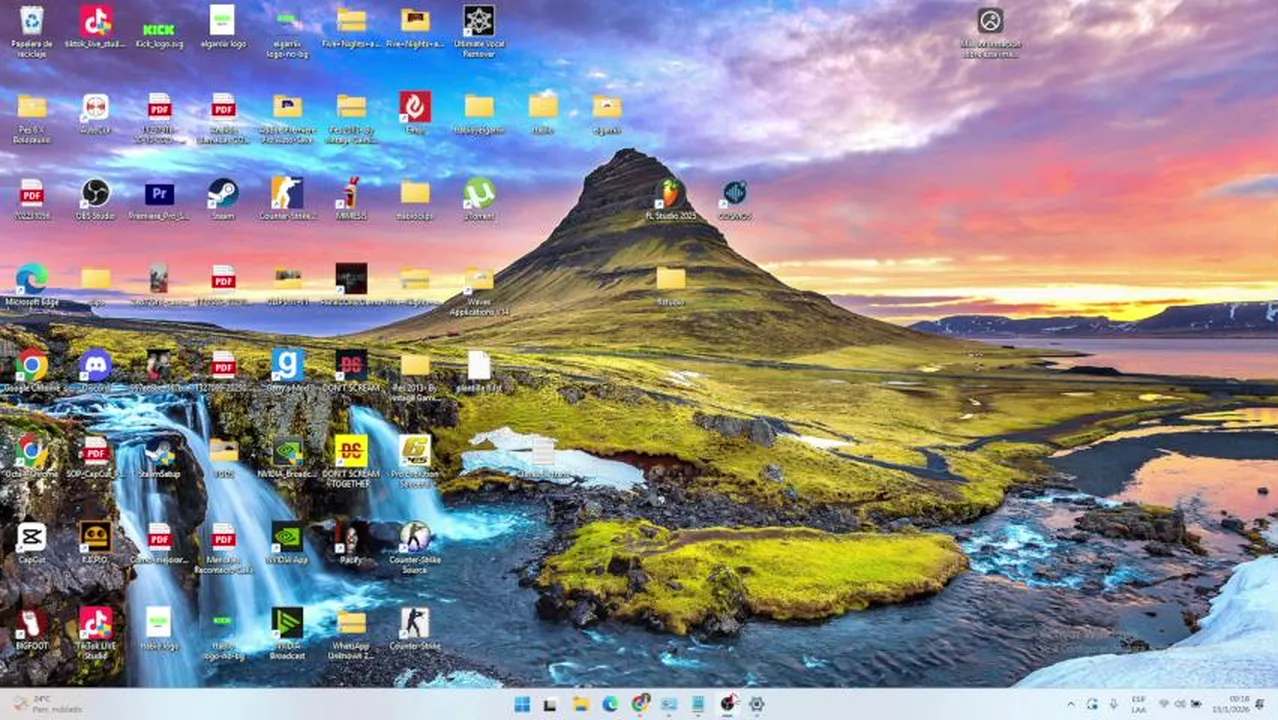
Task: Launch the Pro Evolution Soccer 6 shortcut
Action: pyautogui.click(x=415, y=460)
